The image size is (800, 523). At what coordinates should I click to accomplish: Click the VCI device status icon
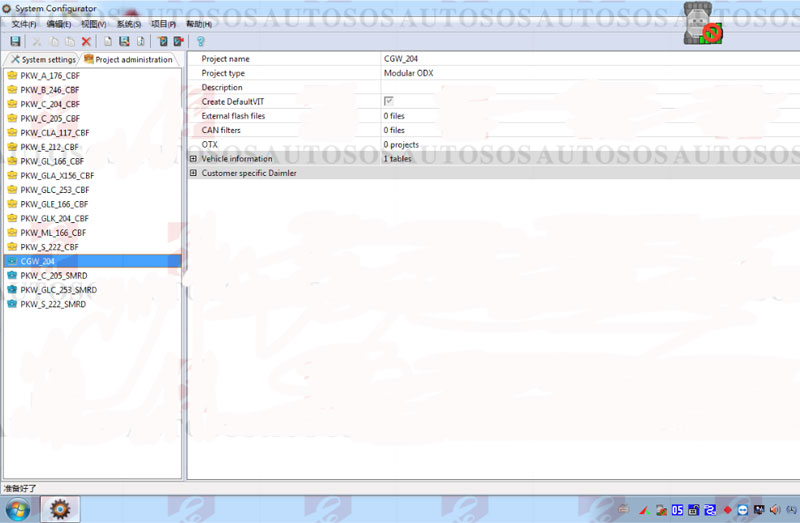click(x=703, y=23)
